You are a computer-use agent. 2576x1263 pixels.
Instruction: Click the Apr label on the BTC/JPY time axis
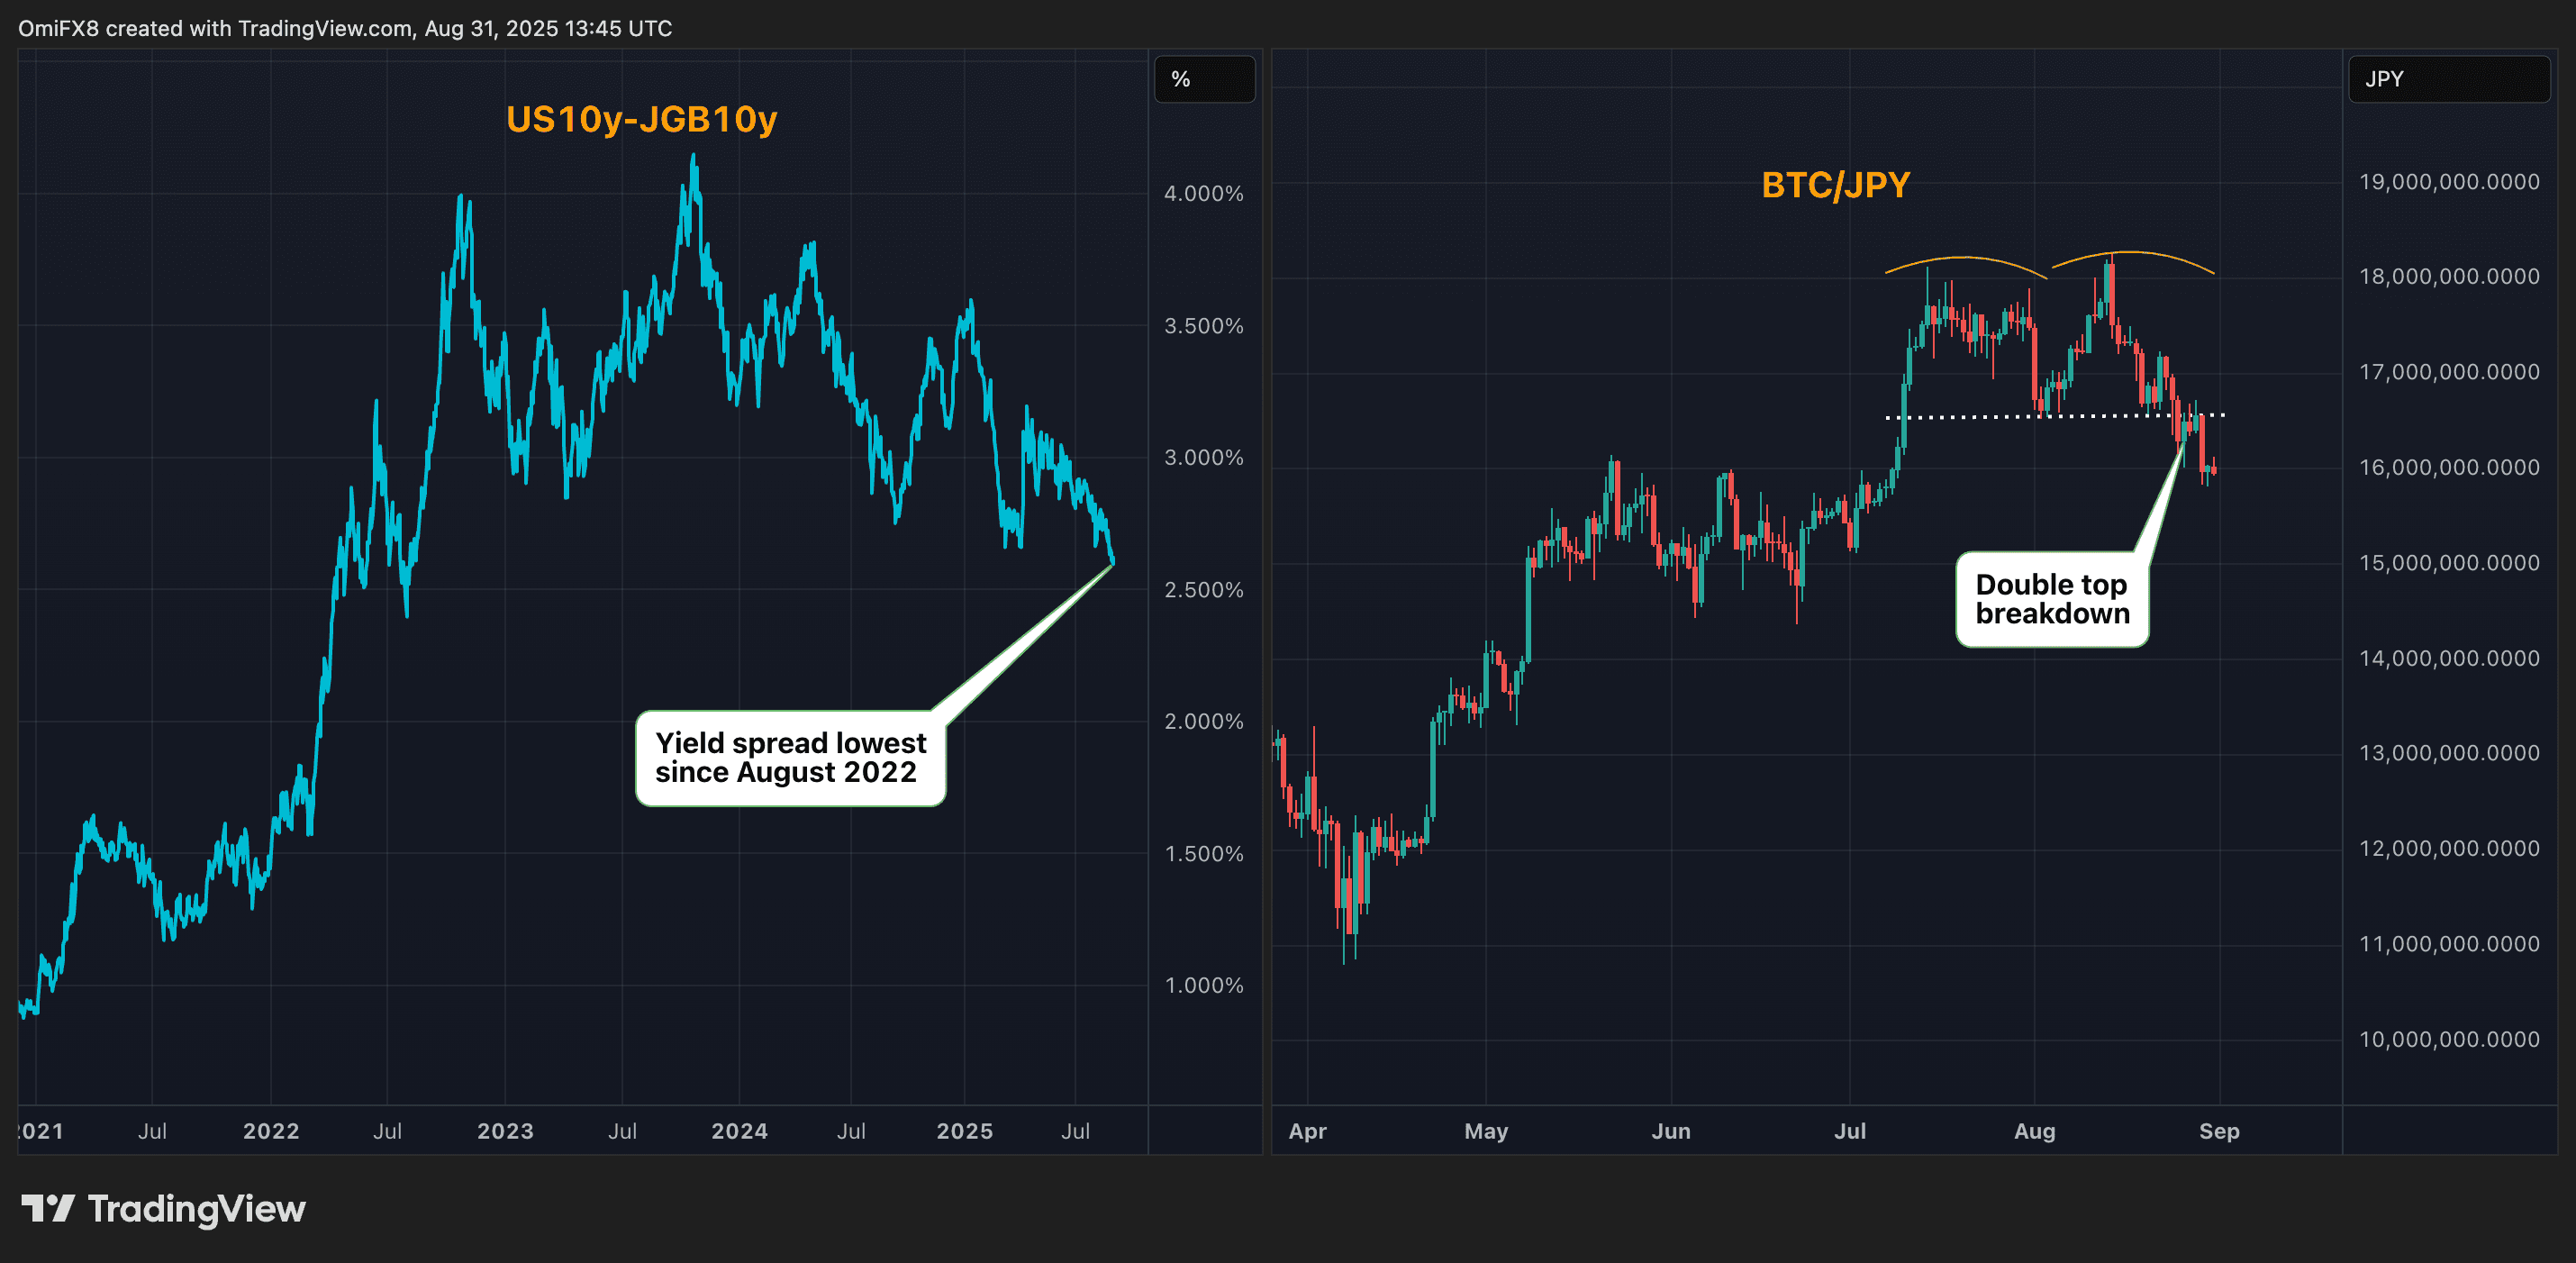coord(1308,1131)
